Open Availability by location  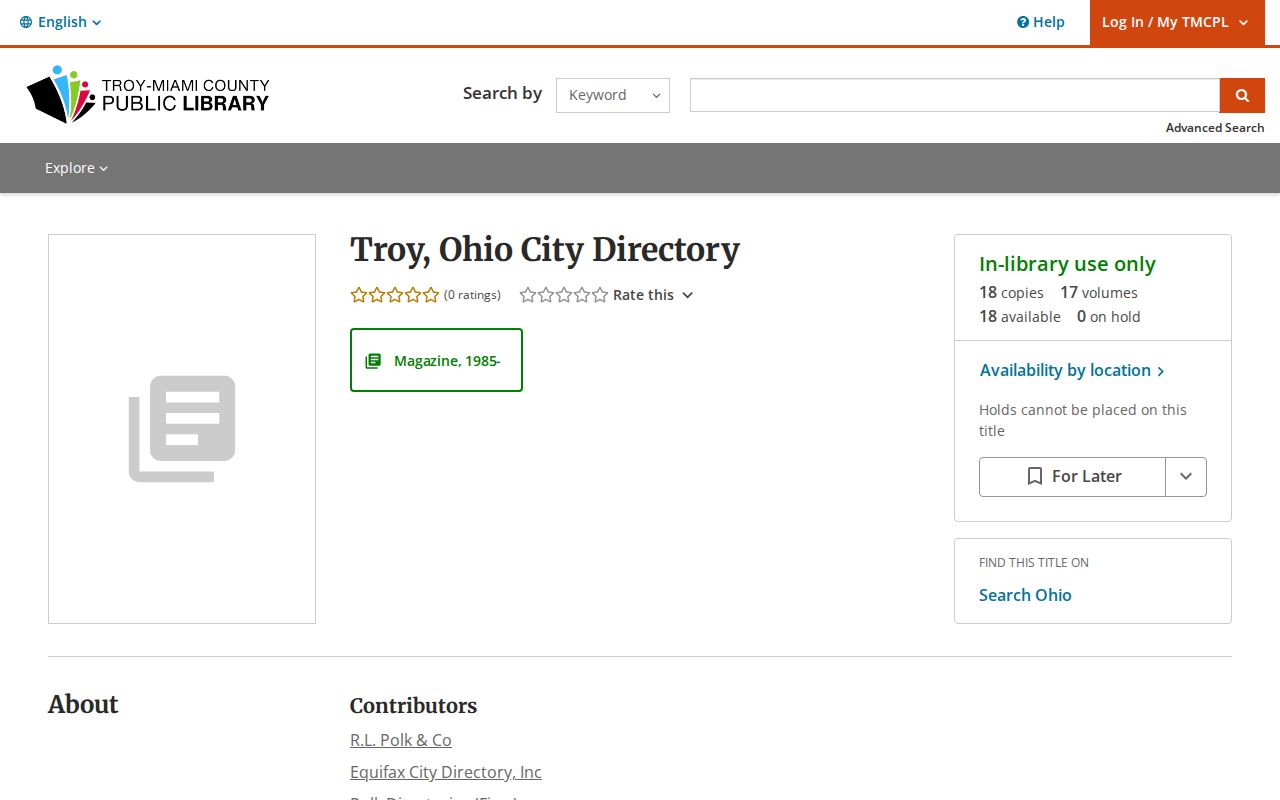click(x=1072, y=370)
